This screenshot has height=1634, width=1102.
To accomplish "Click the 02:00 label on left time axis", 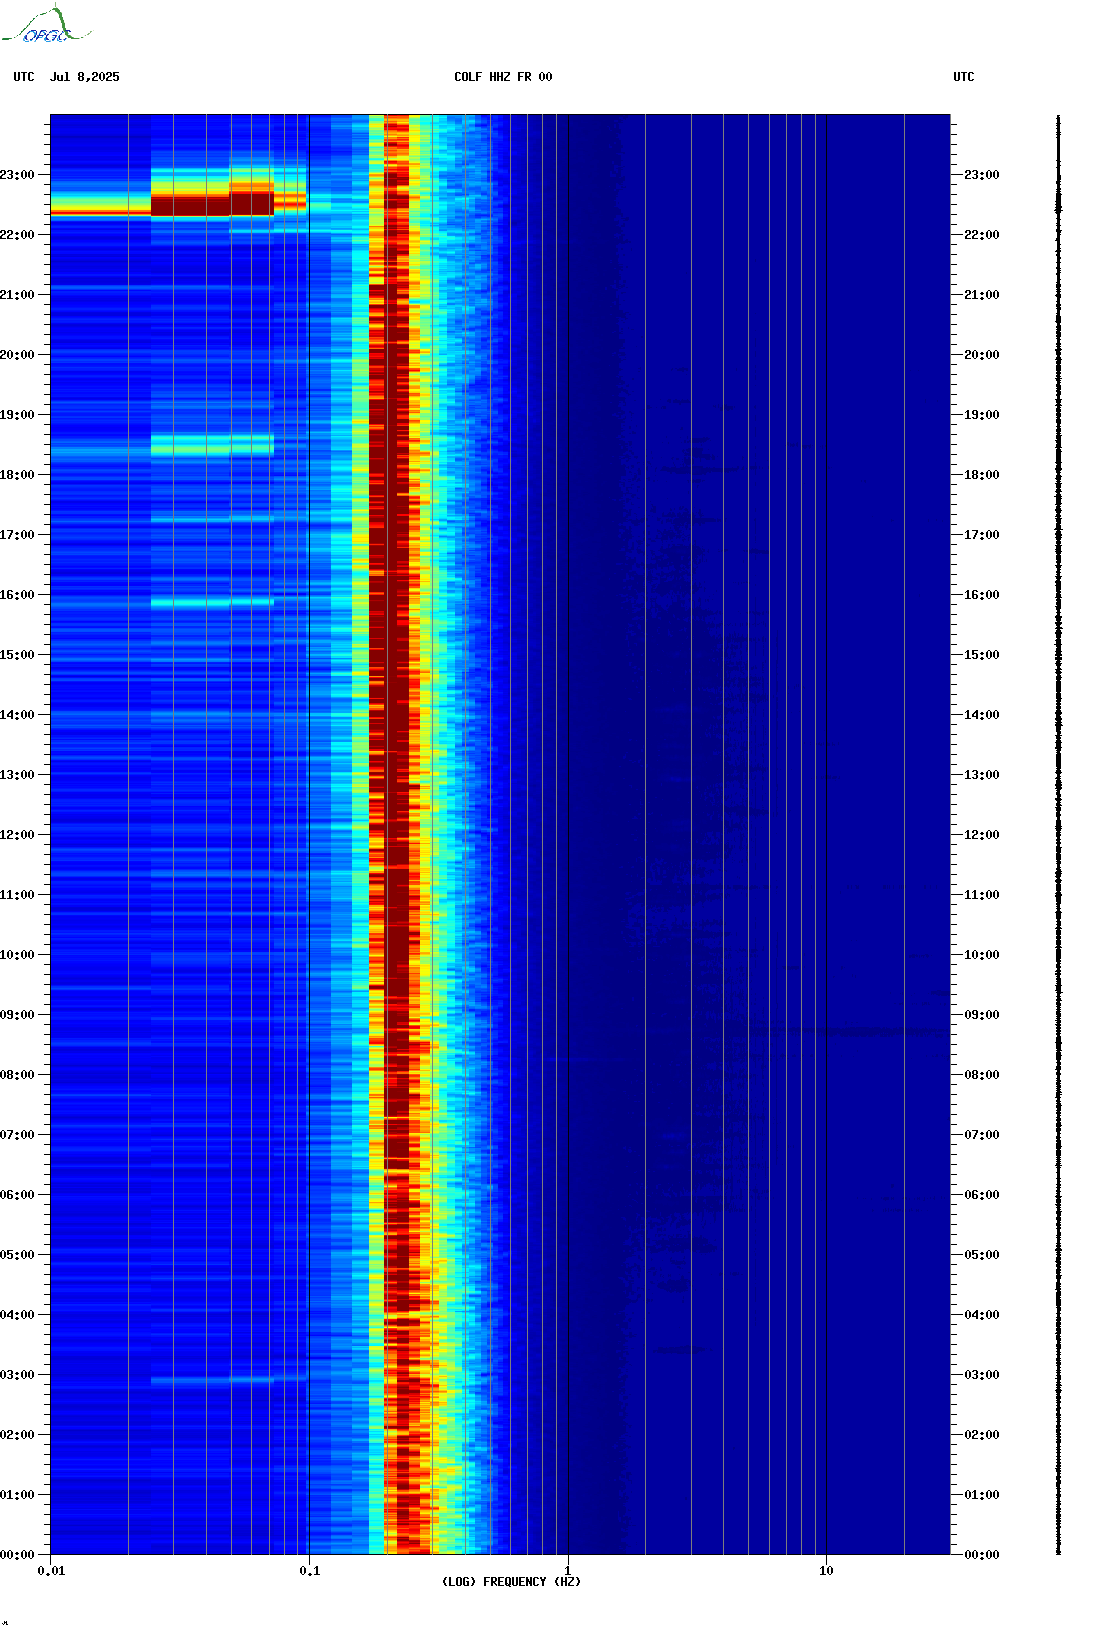I will tap(17, 1435).
